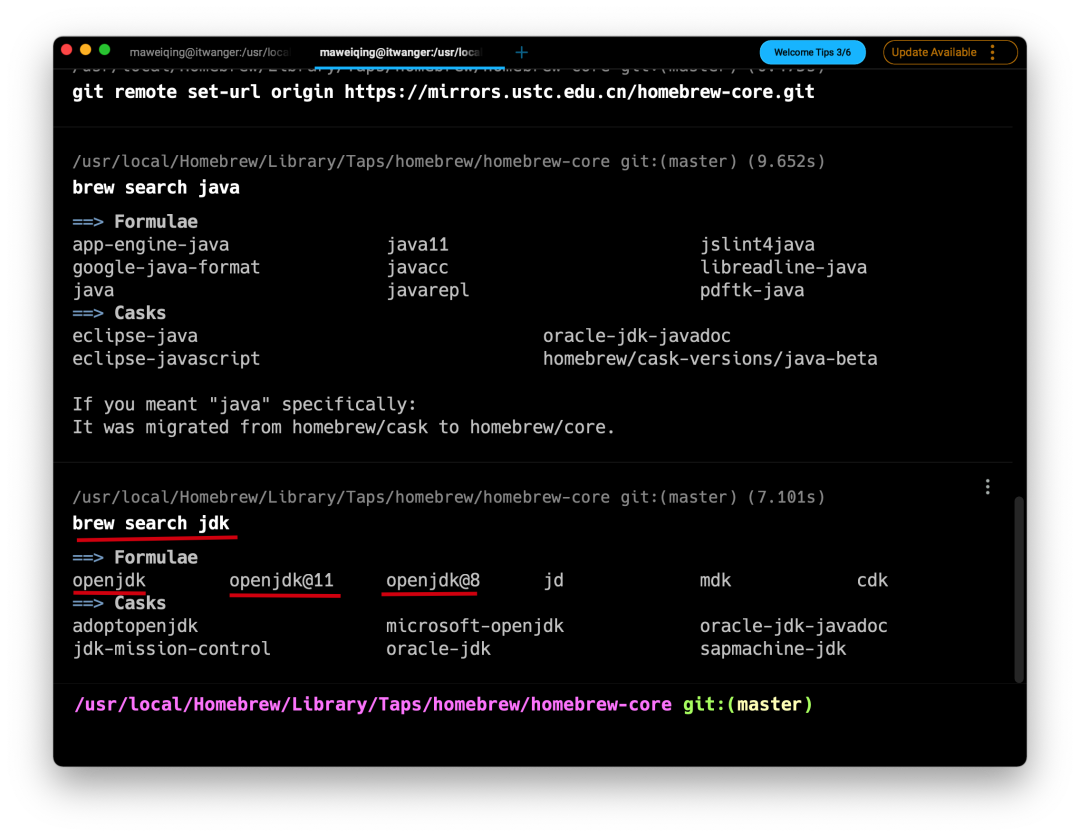The width and height of the screenshot is (1080, 837).
Task: Click 'oracle-jdk' cask result
Action: (x=438, y=649)
